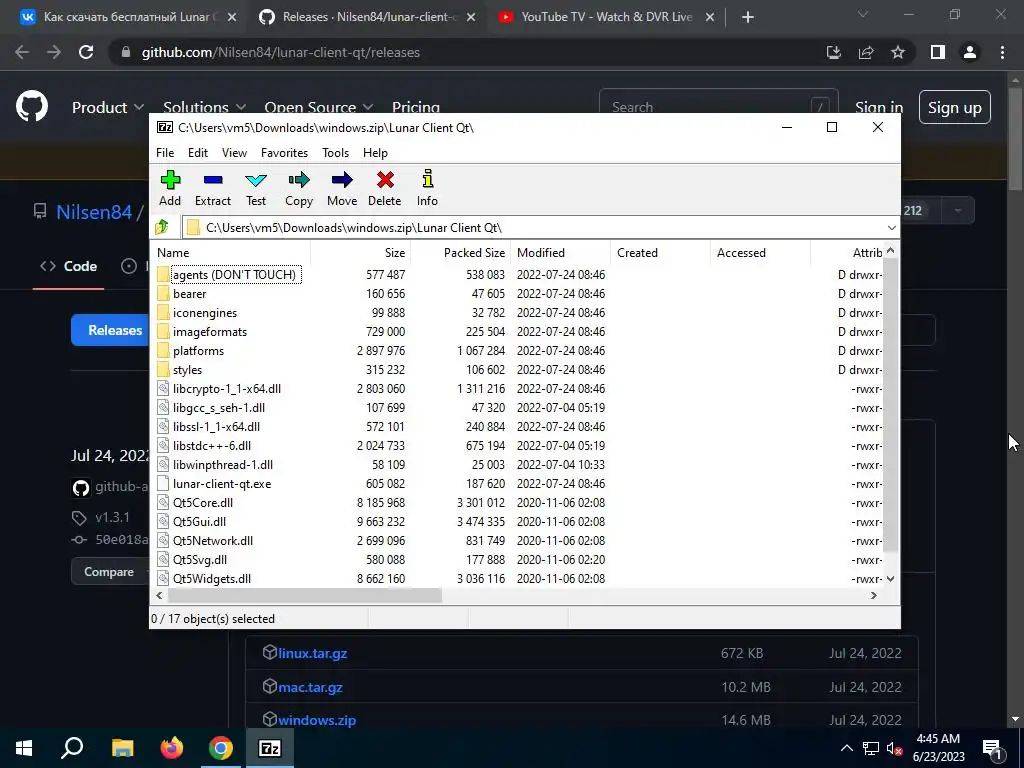Launch Firefox from the taskbar
1024x768 pixels.
click(172, 748)
